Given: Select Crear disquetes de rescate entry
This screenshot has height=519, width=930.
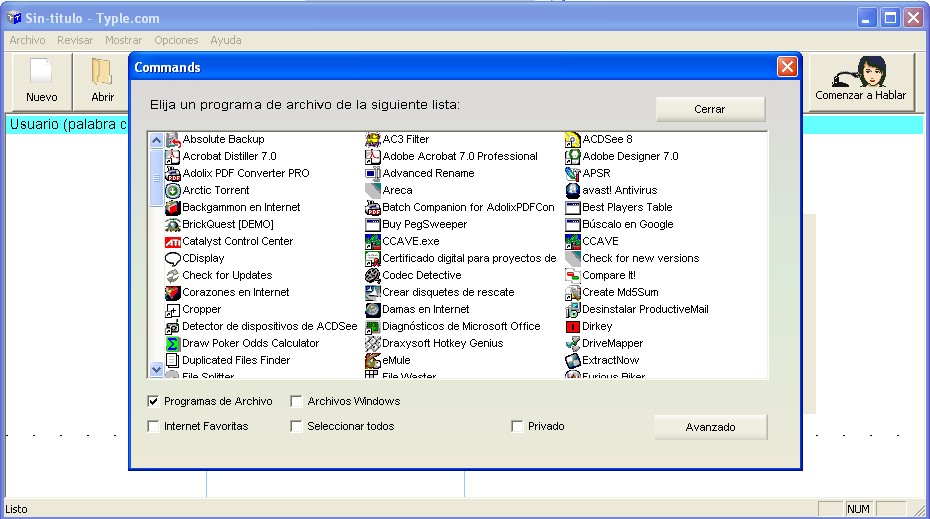Looking at the screenshot, I should [x=448, y=292].
